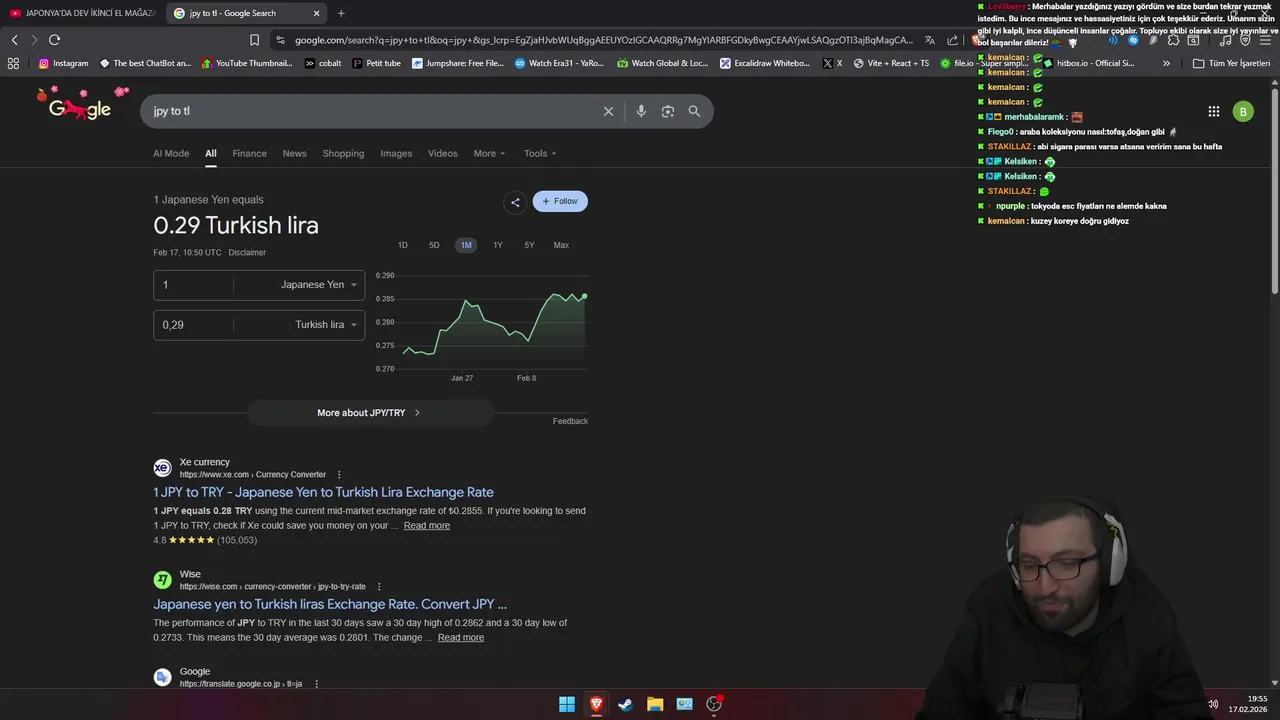Click Read more under Xe result
1280x720 pixels.
(427, 526)
